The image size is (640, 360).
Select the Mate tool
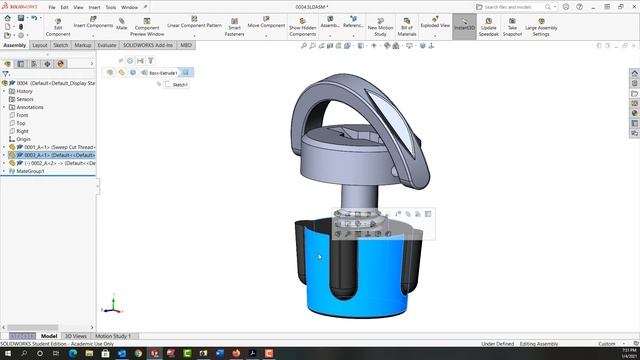(122, 24)
